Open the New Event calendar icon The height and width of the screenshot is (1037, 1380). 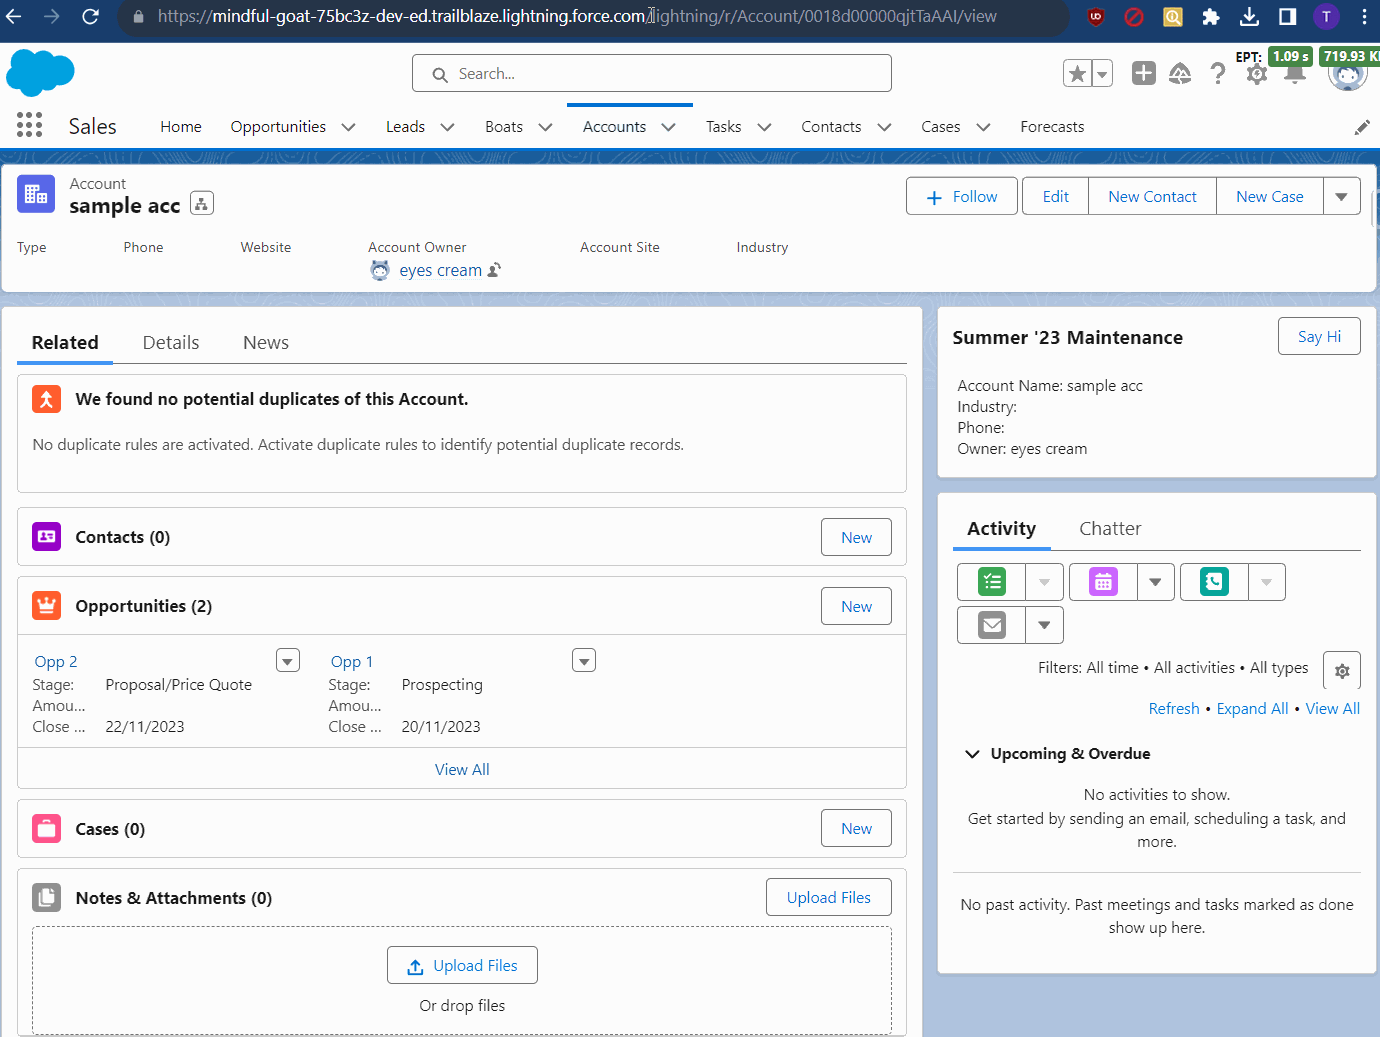1102,581
